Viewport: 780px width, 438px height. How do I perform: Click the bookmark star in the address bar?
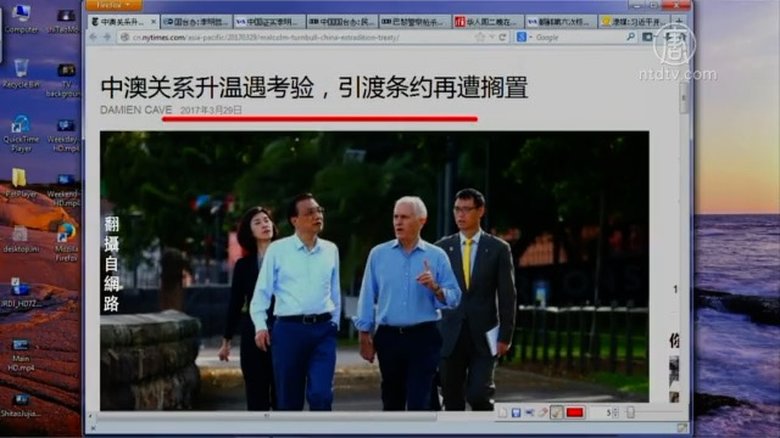(x=480, y=37)
